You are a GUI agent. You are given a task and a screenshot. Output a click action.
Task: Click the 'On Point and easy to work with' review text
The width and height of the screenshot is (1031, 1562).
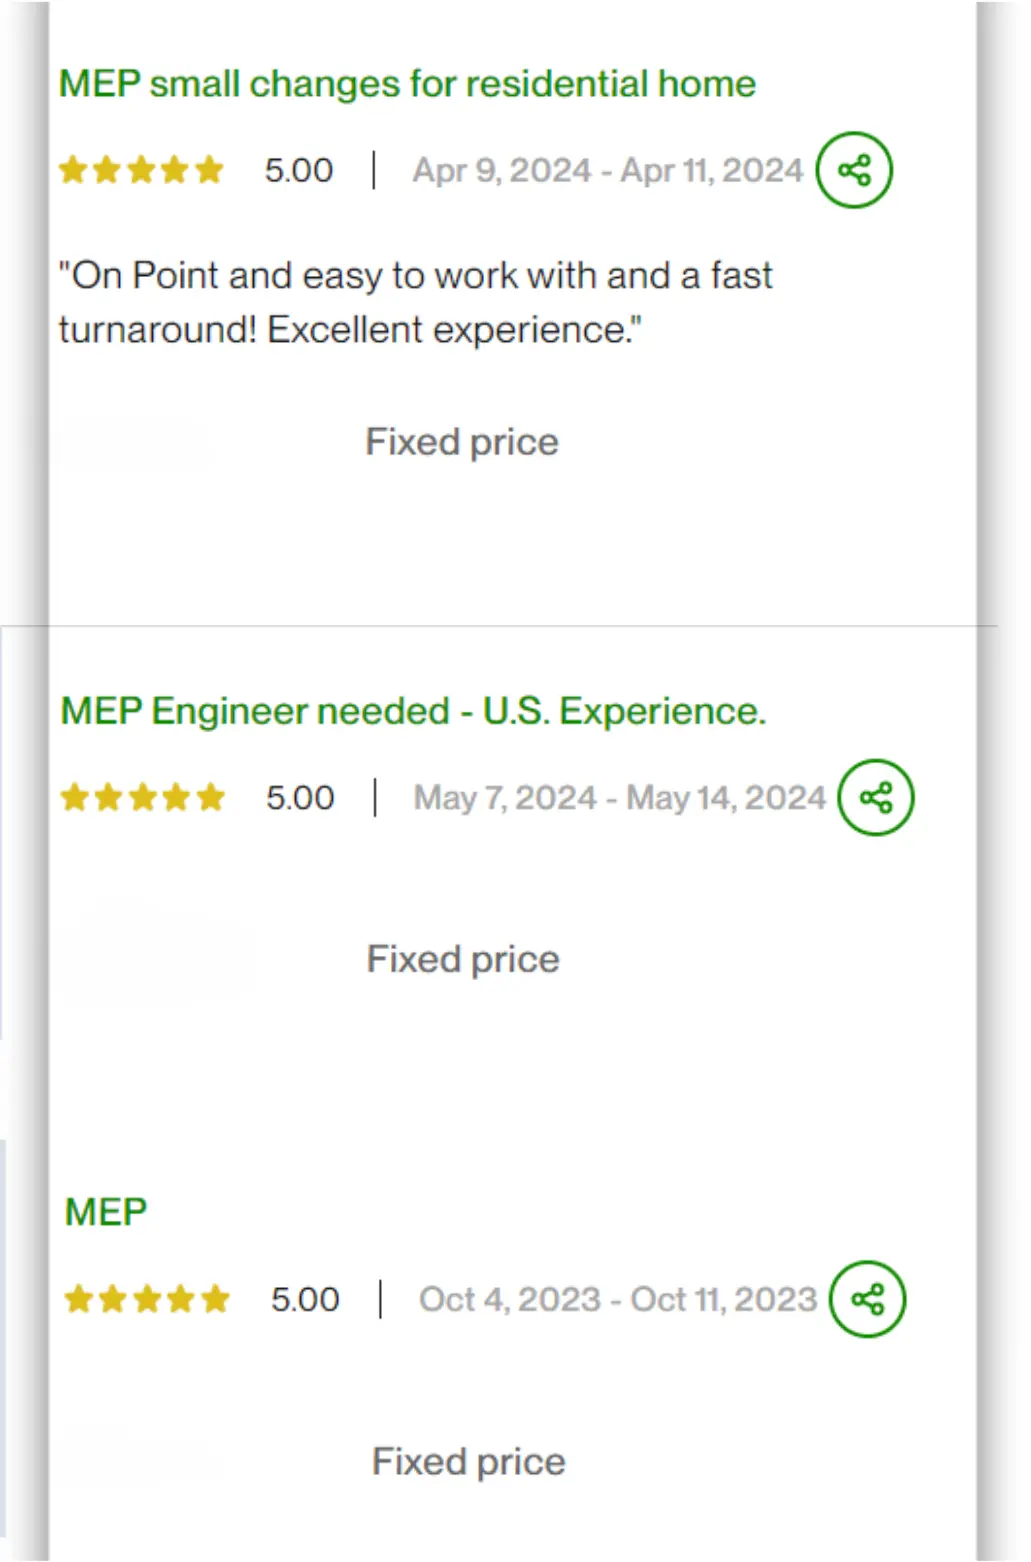point(416,302)
